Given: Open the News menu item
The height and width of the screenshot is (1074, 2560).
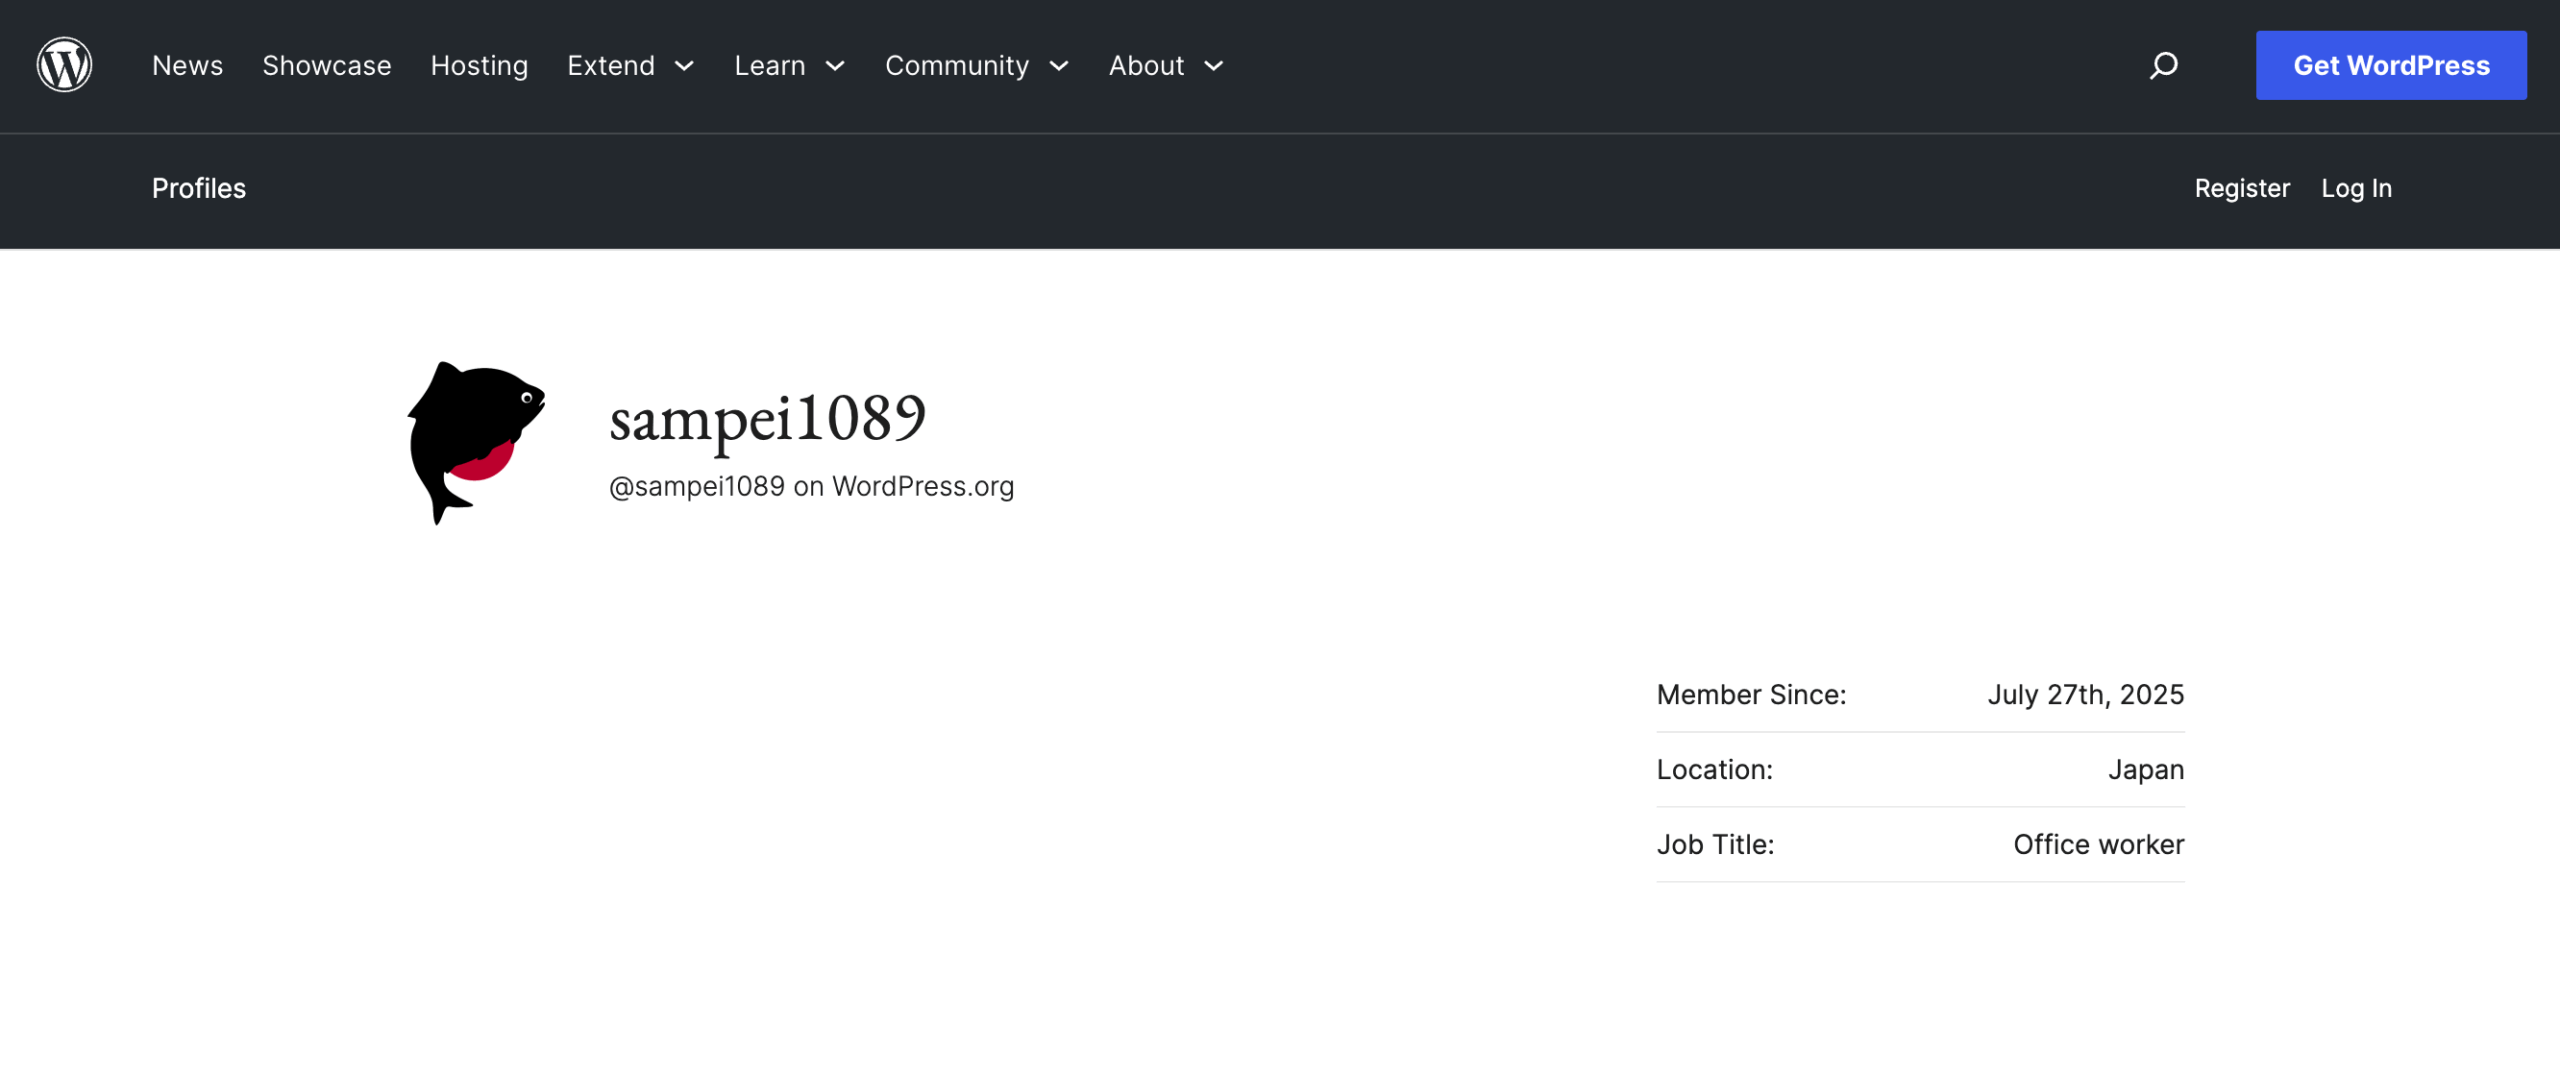Looking at the screenshot, I should pos(187,66).
